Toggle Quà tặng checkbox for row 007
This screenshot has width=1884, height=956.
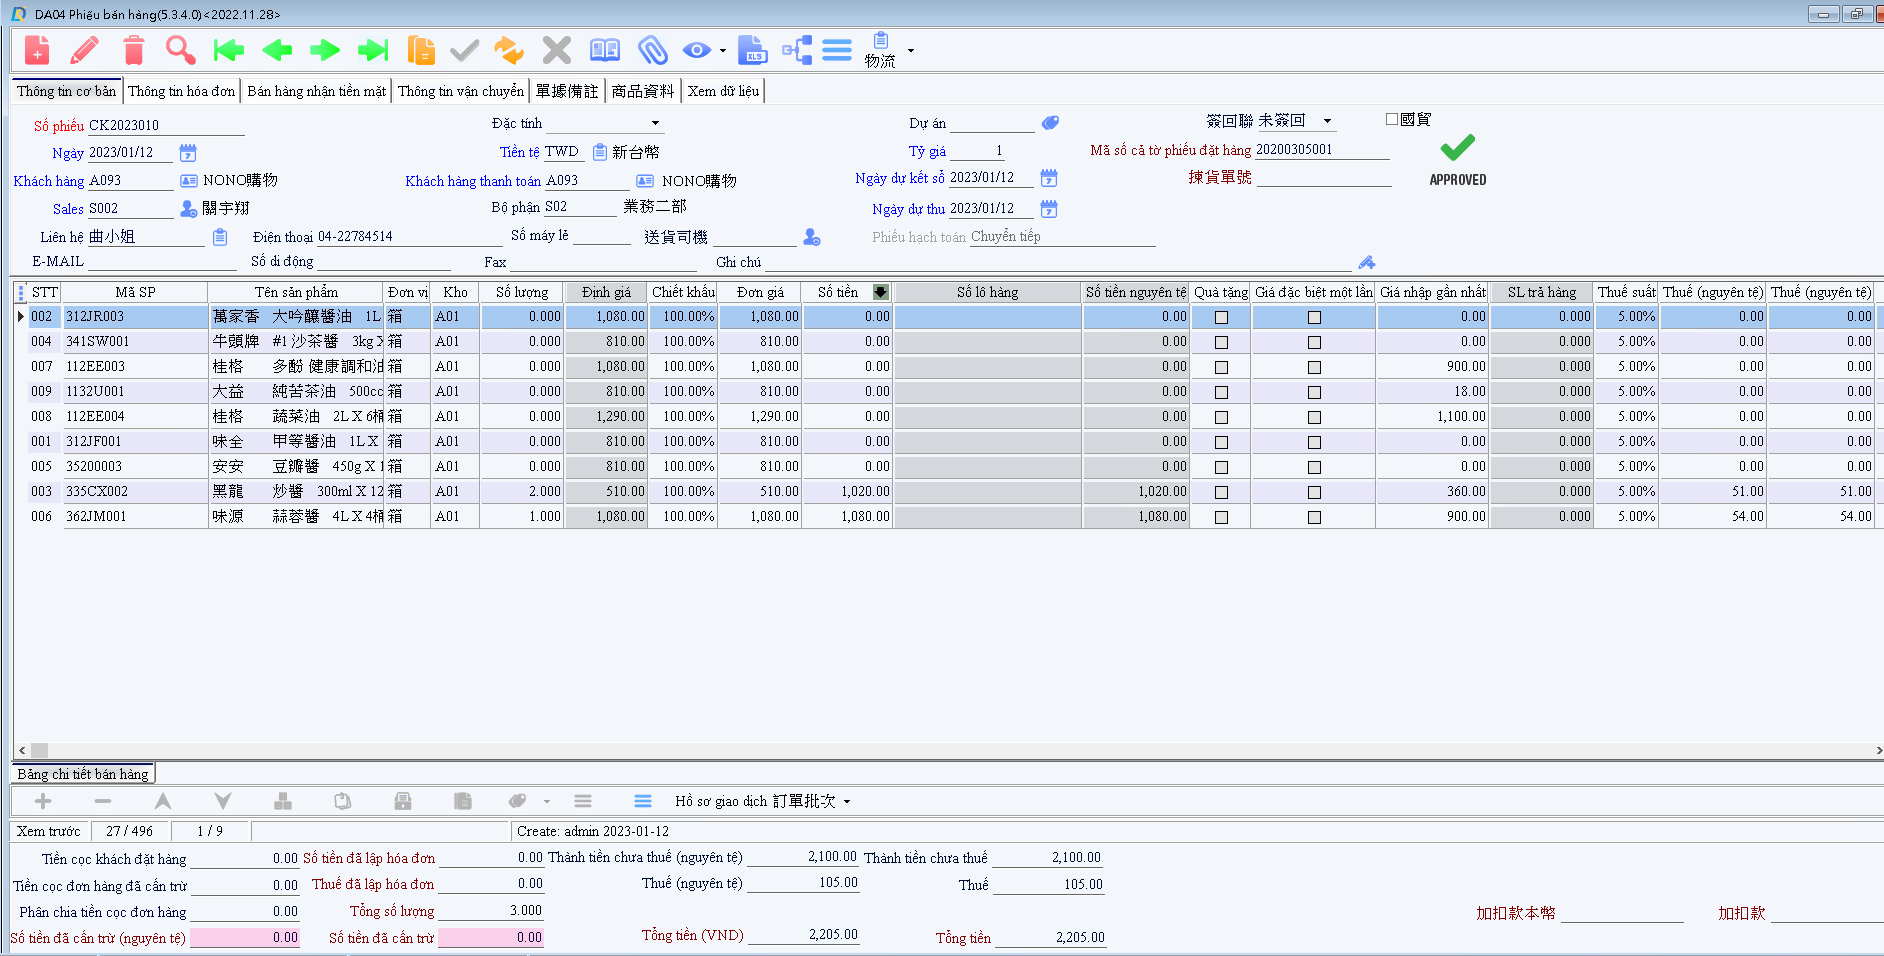(1221, 367)
